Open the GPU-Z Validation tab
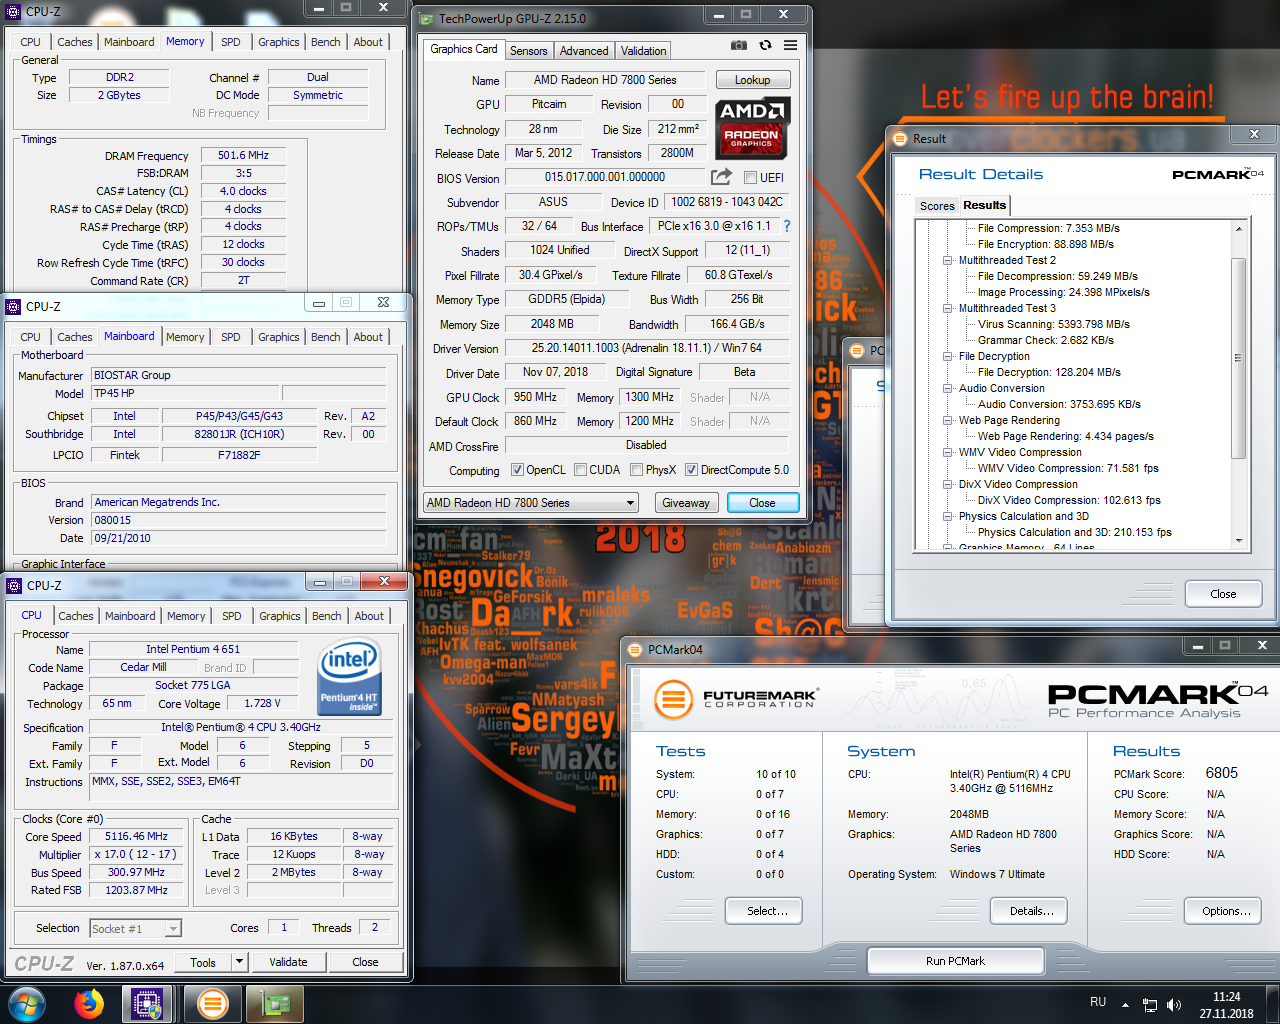 [x=643, y=51]
